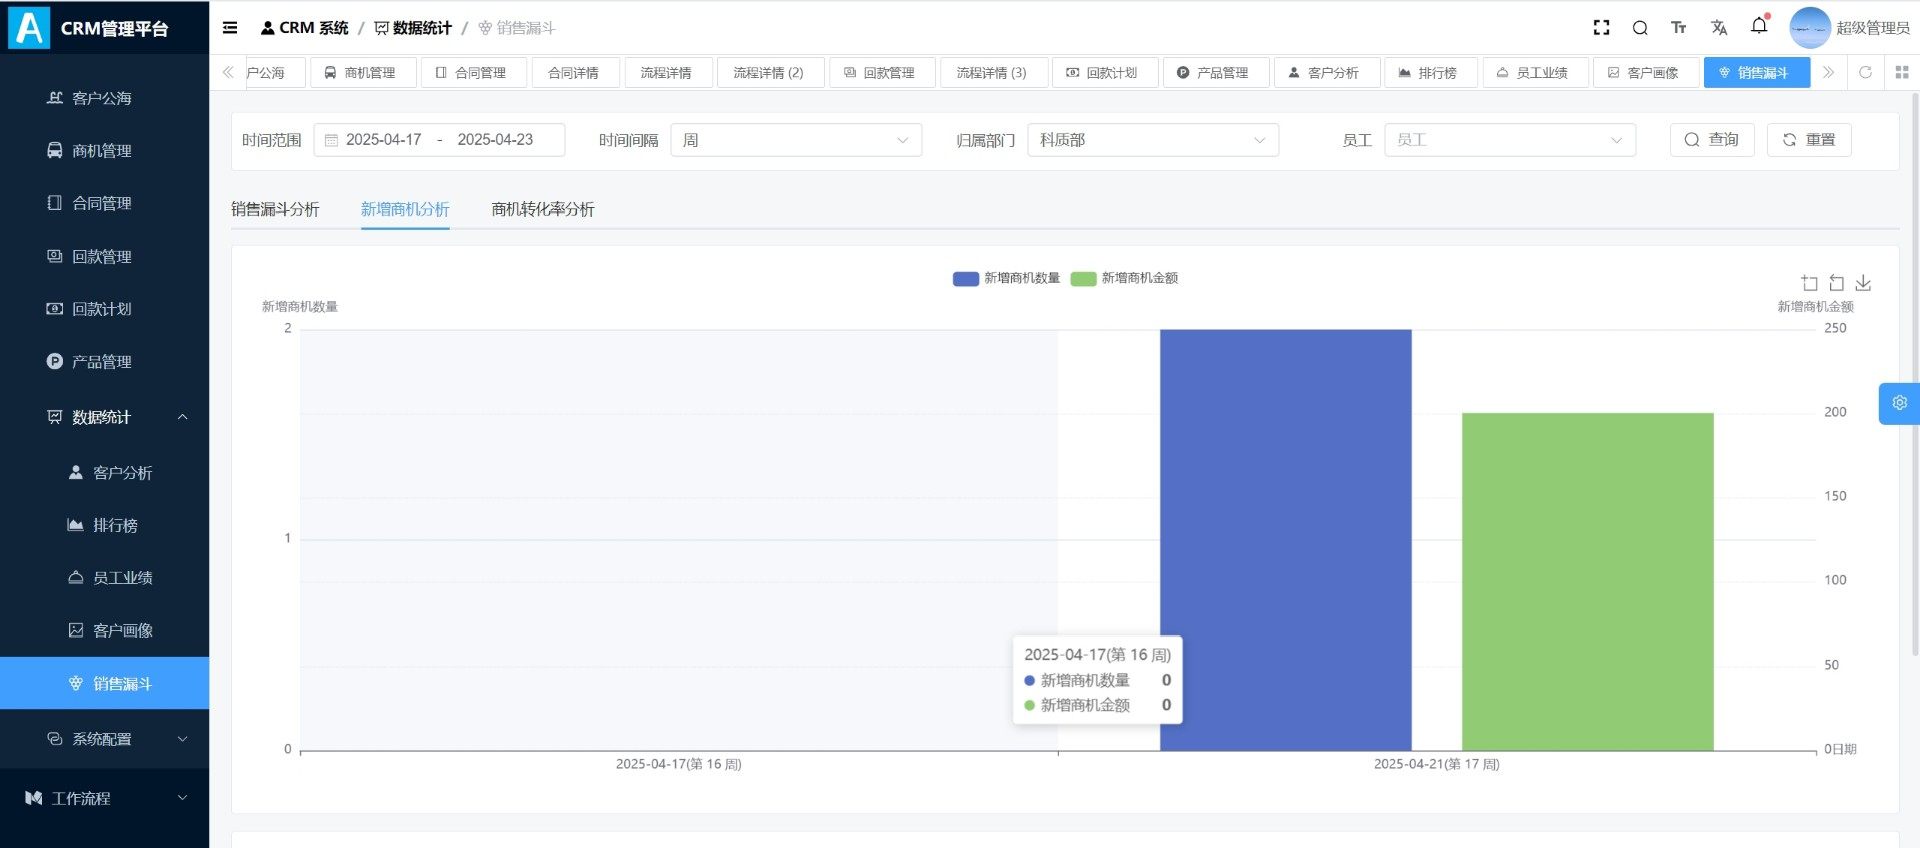Open the language translation icon

pos(1719,28)
